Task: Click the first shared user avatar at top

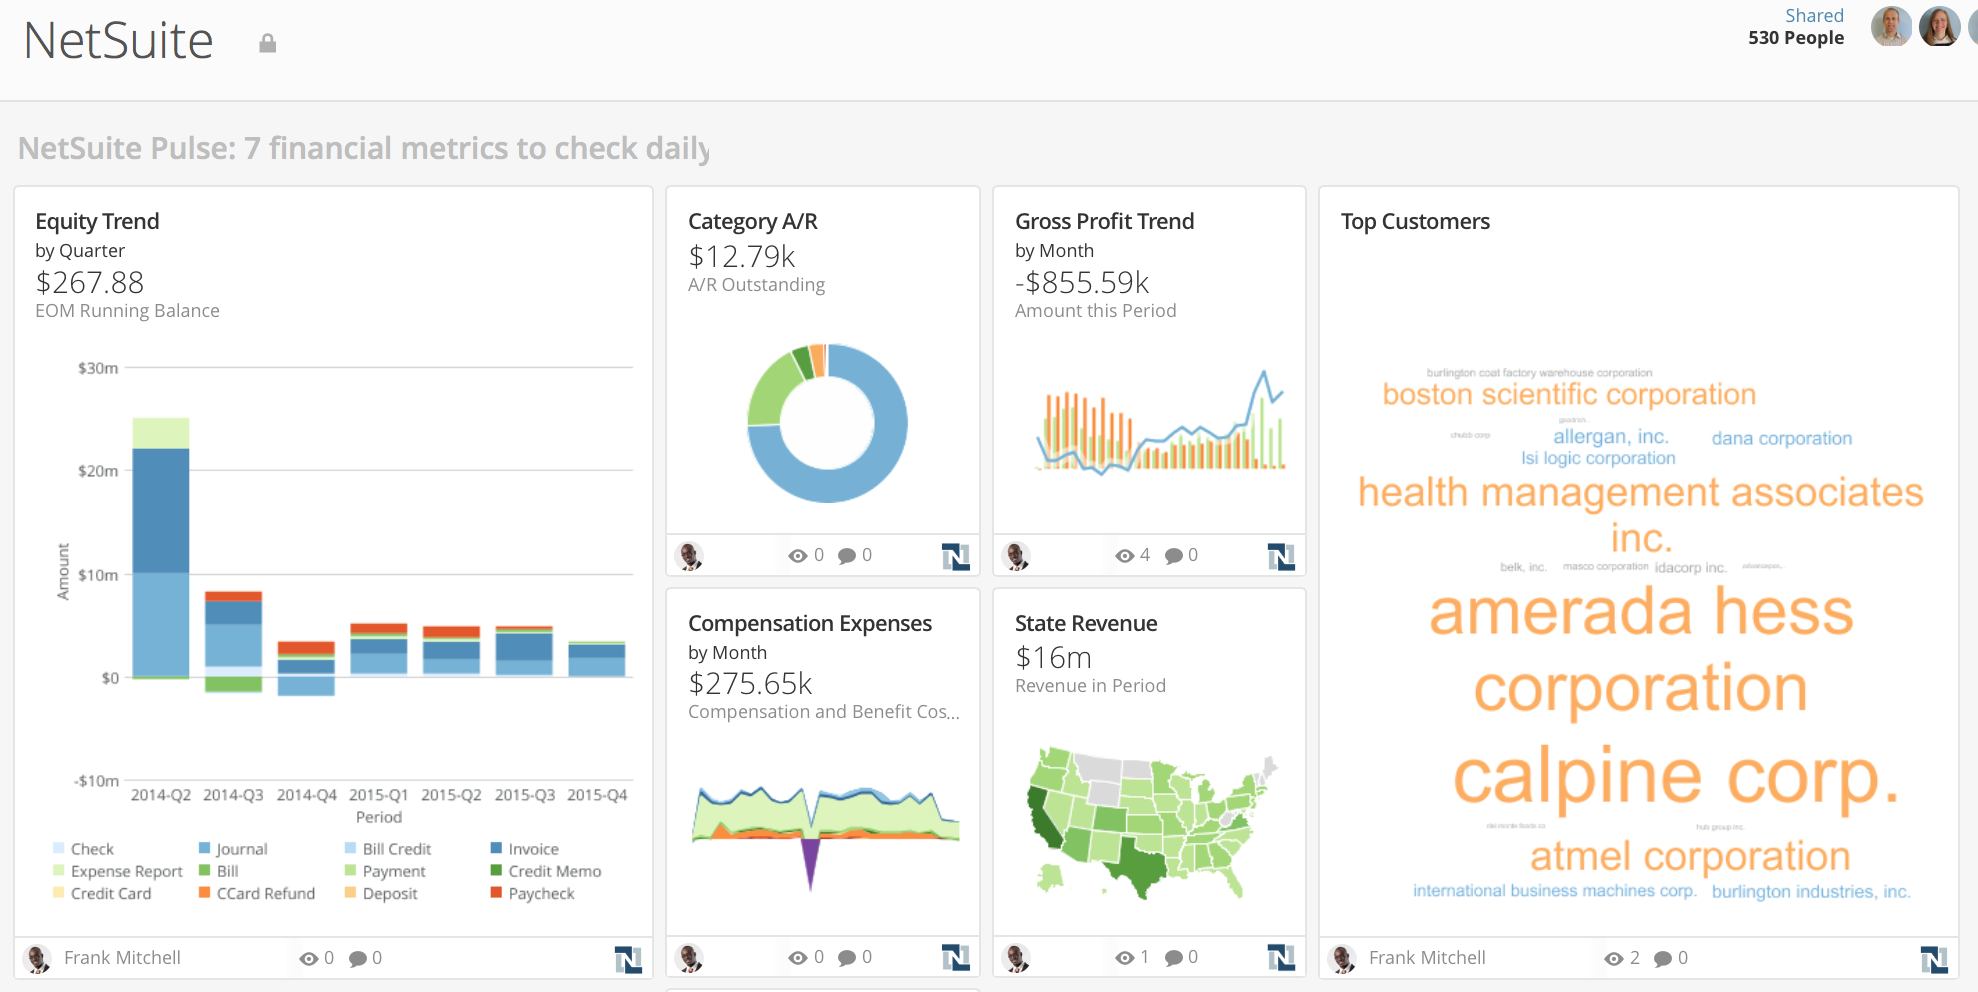Action: coord(1890,27)
